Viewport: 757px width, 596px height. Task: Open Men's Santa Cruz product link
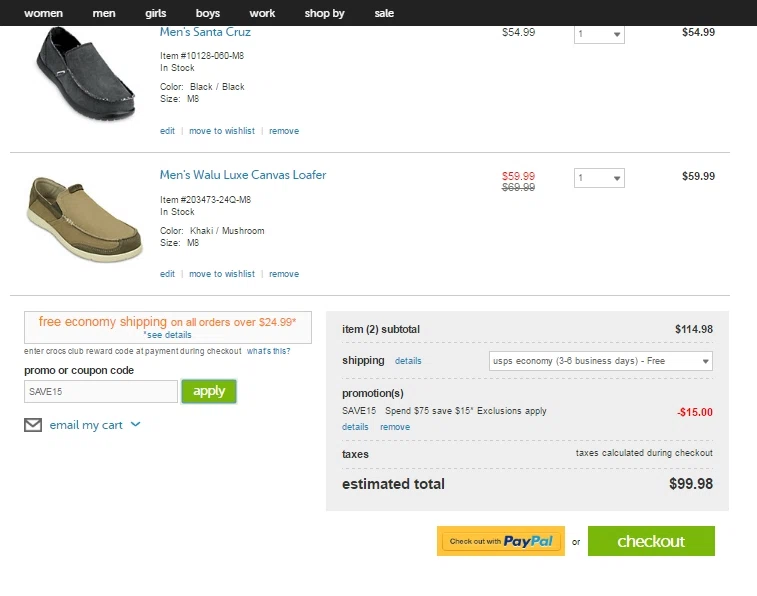[x=205, y=32]
